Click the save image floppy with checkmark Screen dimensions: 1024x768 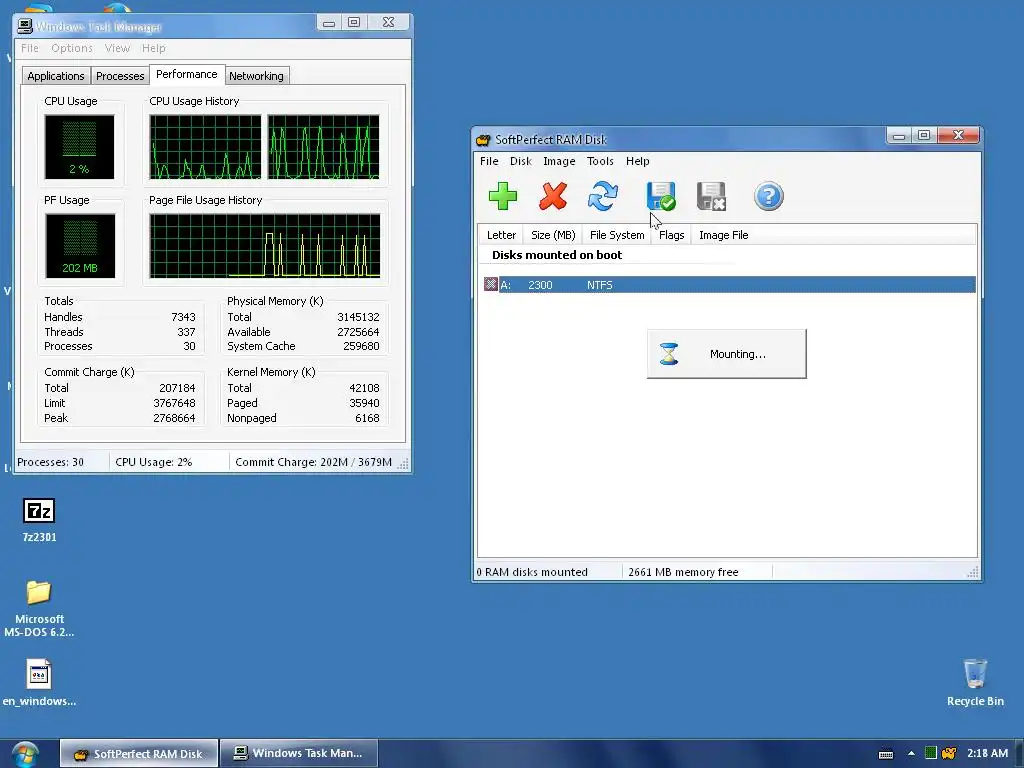click(x=661, y=196)
